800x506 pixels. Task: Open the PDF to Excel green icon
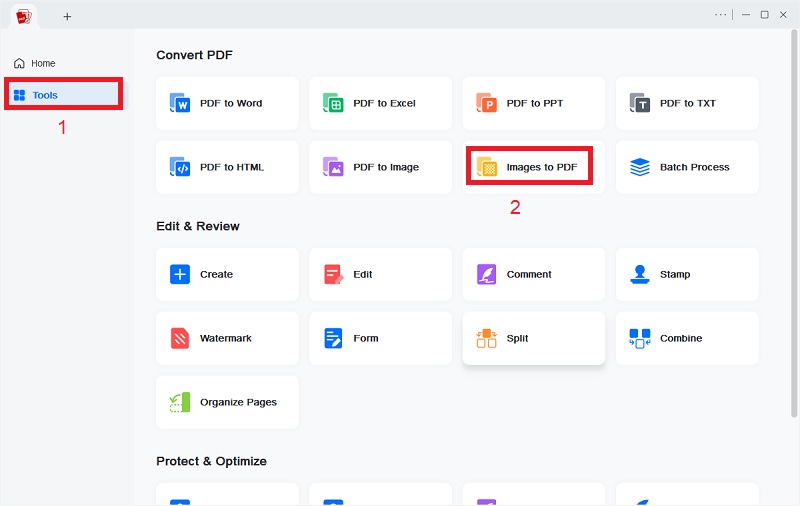[333, 103]
